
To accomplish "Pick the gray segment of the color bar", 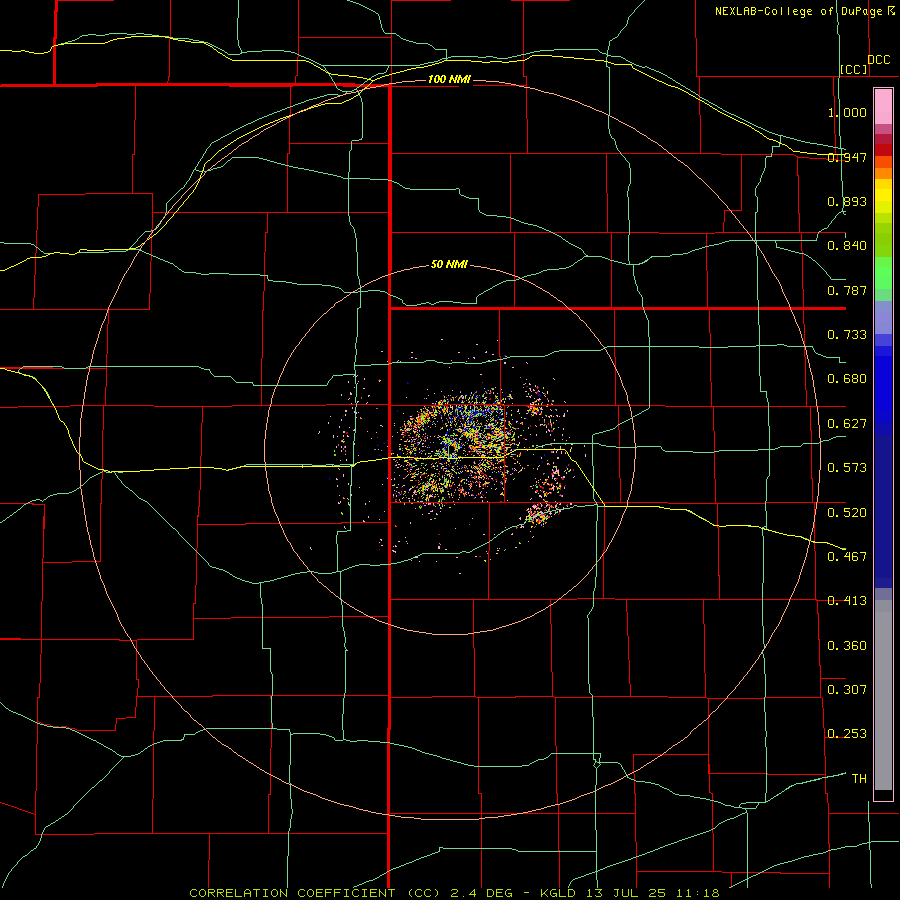I will pyautogui.click(x=883, y=695).
